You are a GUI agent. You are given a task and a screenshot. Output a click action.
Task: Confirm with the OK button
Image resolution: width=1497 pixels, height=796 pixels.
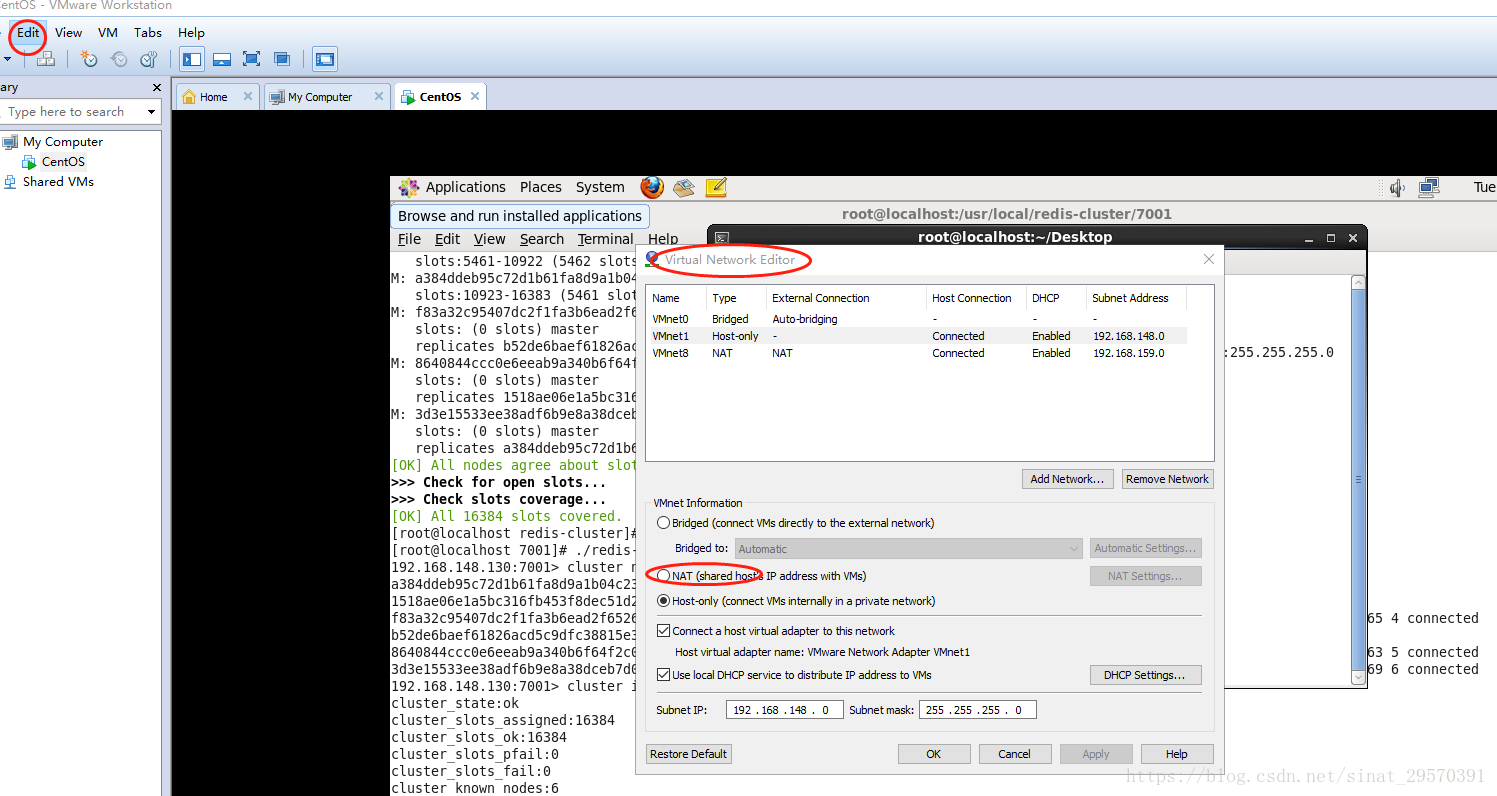click(934, 754)
